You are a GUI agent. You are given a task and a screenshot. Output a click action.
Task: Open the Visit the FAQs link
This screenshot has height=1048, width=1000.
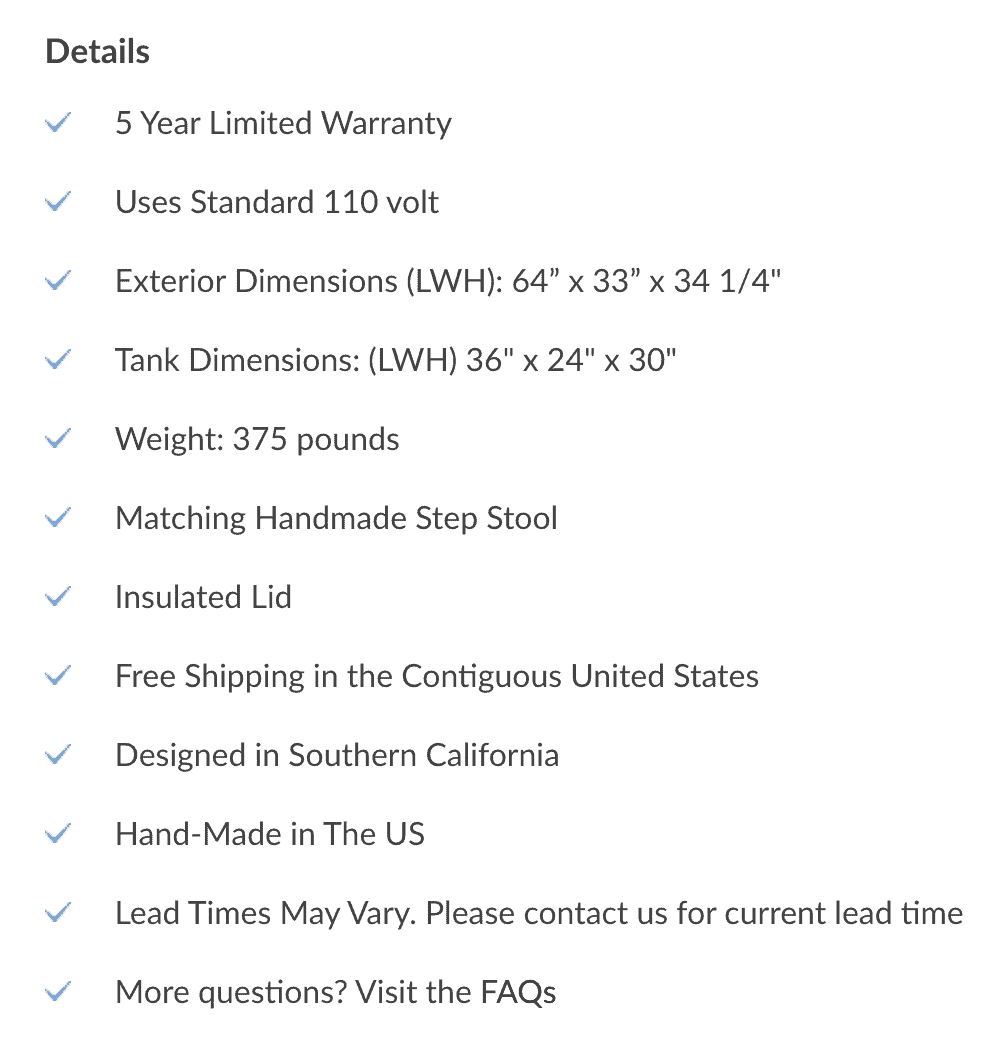[x=455, y=992]
